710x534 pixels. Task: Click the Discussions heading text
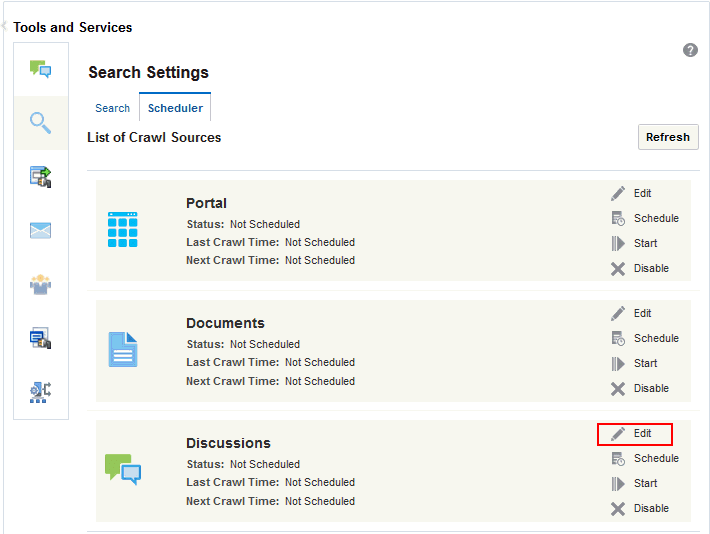[x=228, y=443]
